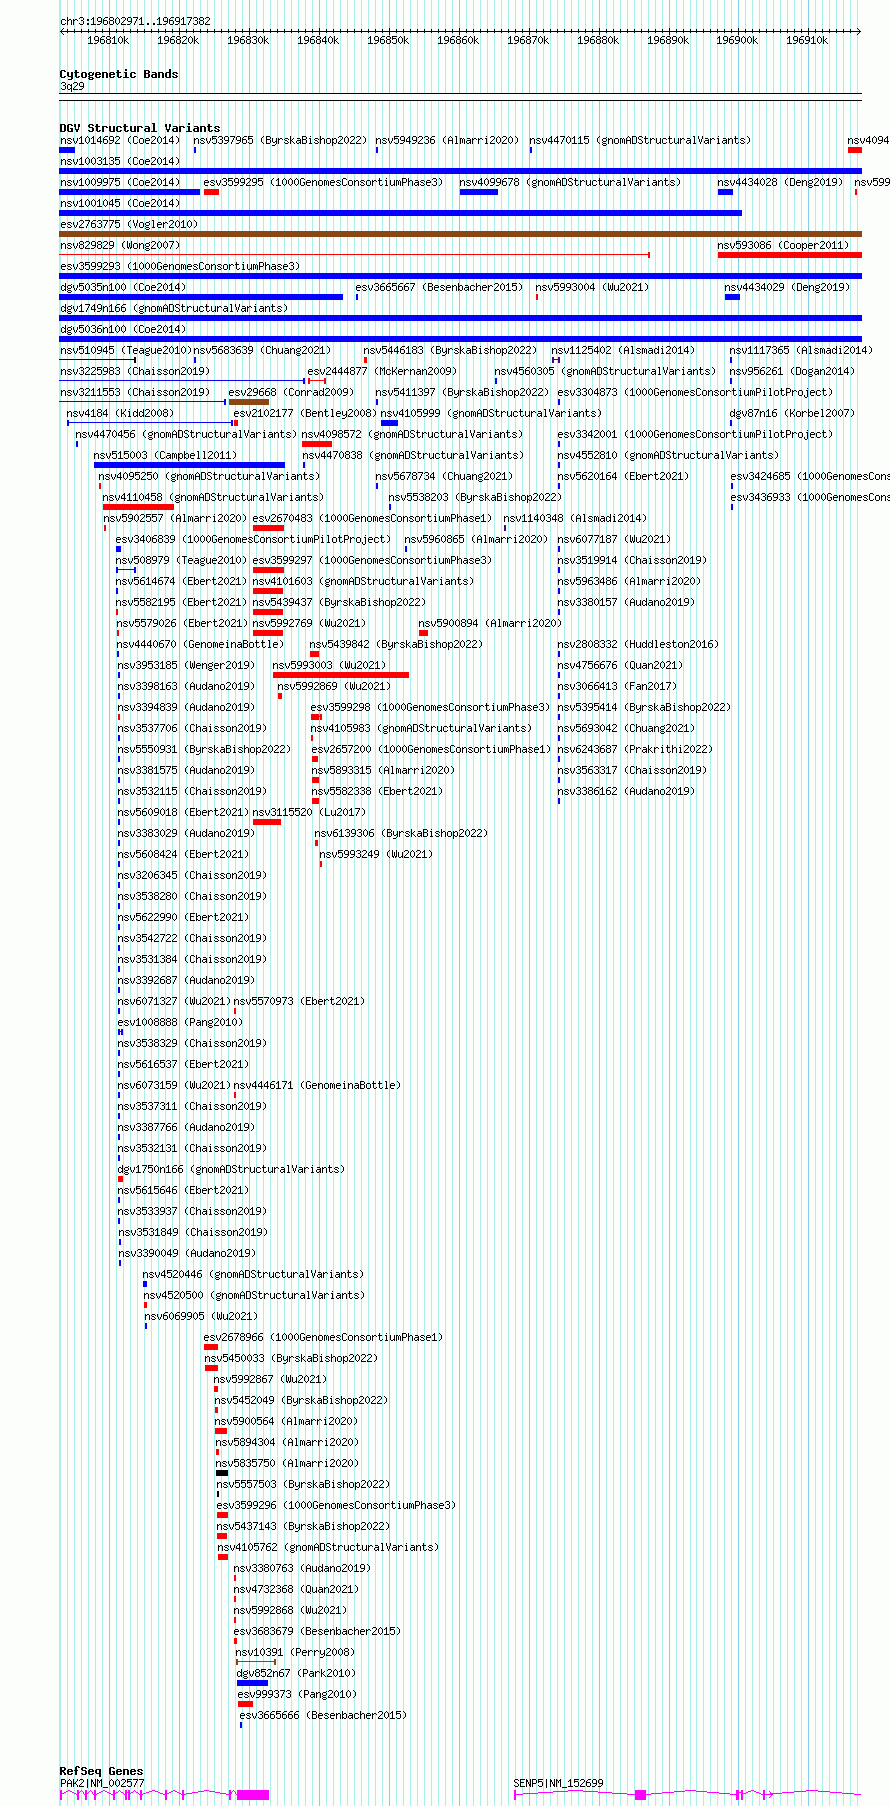Select variant esv999373 (Pang2010)
The width and height of the screenshot is (890, 1806).
pos(297,1695)
